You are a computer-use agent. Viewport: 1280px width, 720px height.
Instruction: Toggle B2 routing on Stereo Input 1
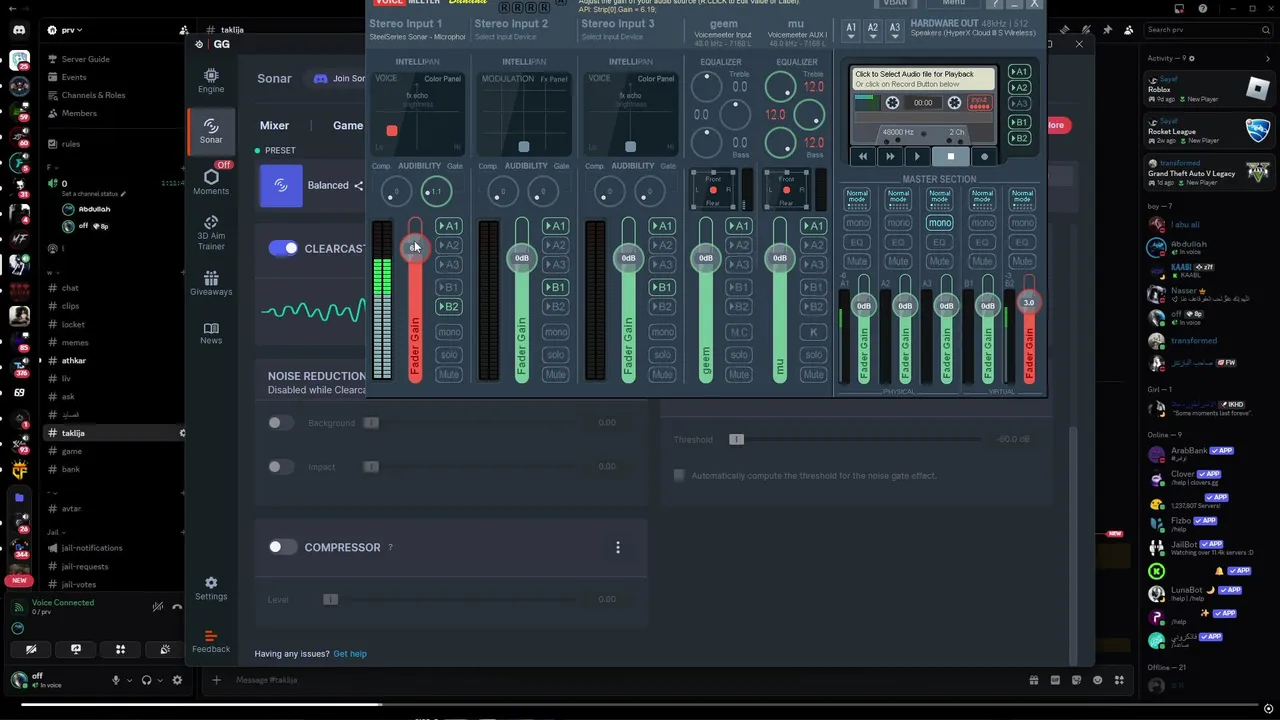[448, 307]
